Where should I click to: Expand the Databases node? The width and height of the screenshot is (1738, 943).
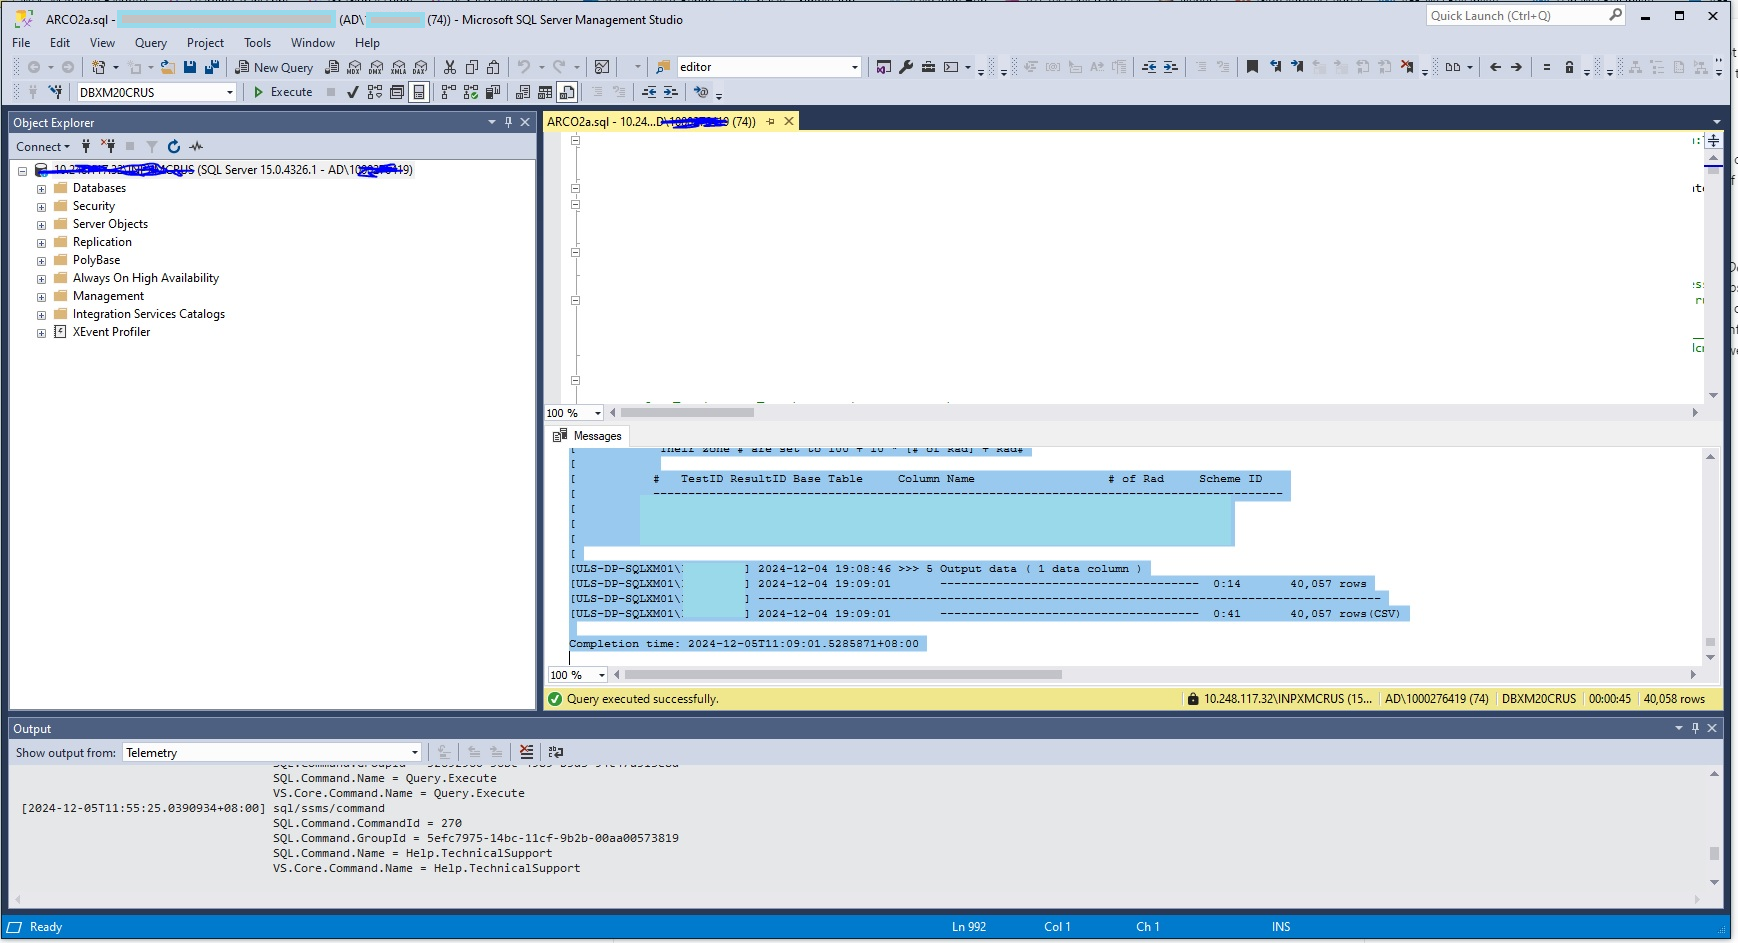click(41, 189)
